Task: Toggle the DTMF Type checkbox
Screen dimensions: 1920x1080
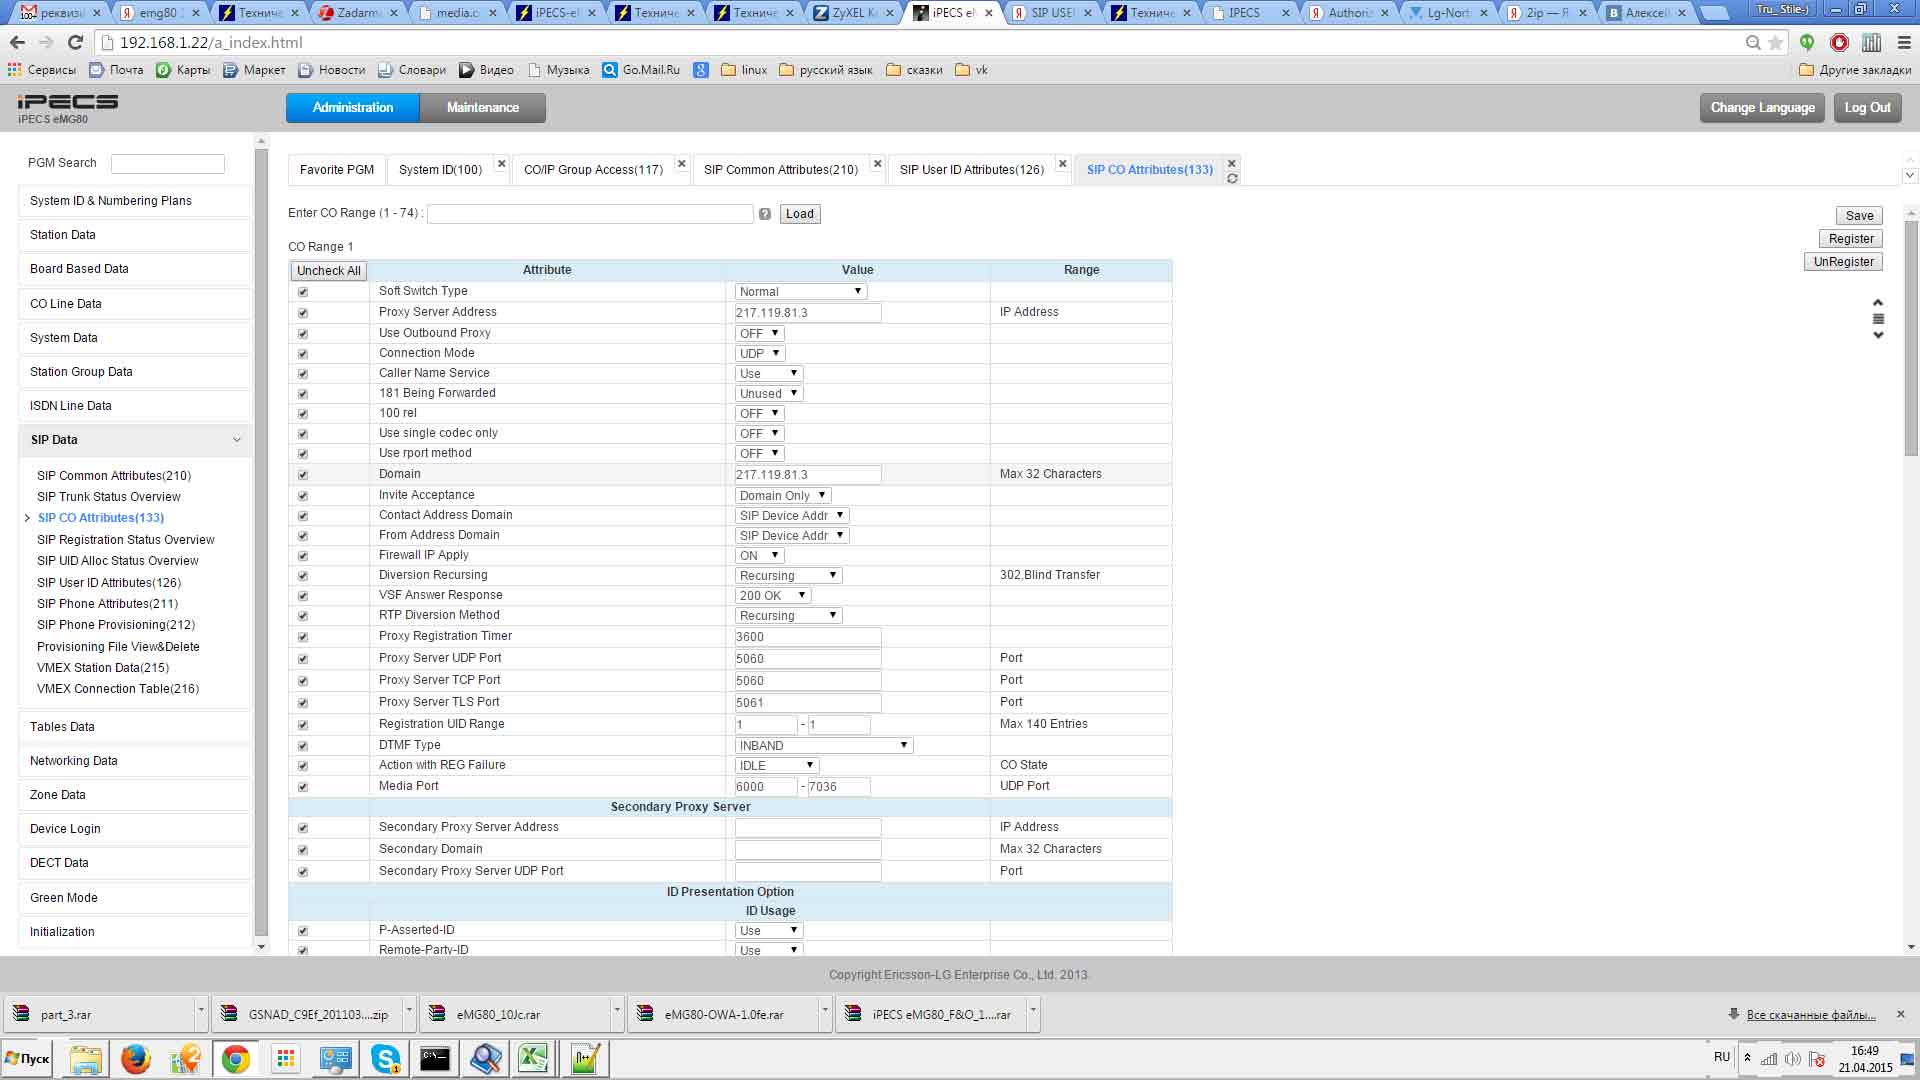Action: pyautogui.click(x=303, y=746)
